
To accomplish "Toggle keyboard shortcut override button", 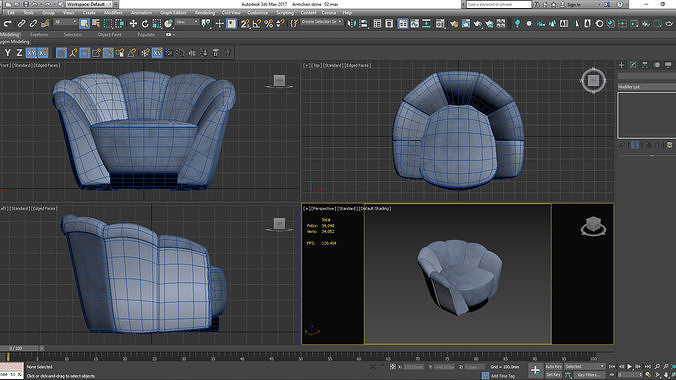I will point(232,24).
